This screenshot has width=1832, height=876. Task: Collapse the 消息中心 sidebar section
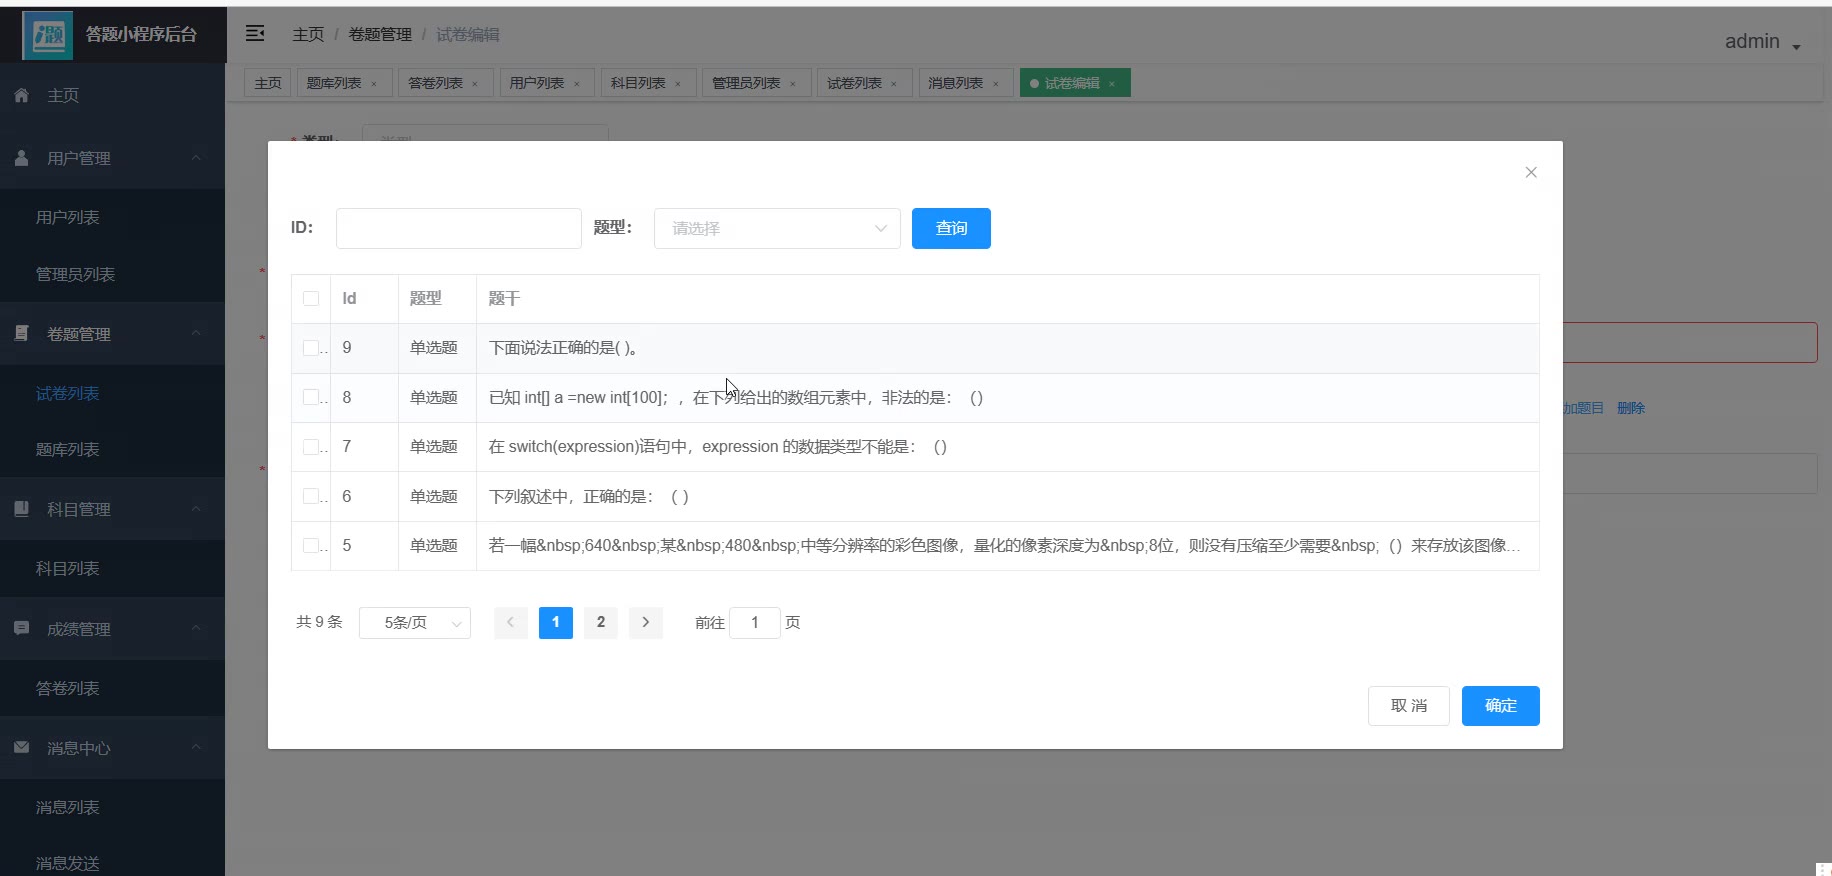click(x=196, y=747)
